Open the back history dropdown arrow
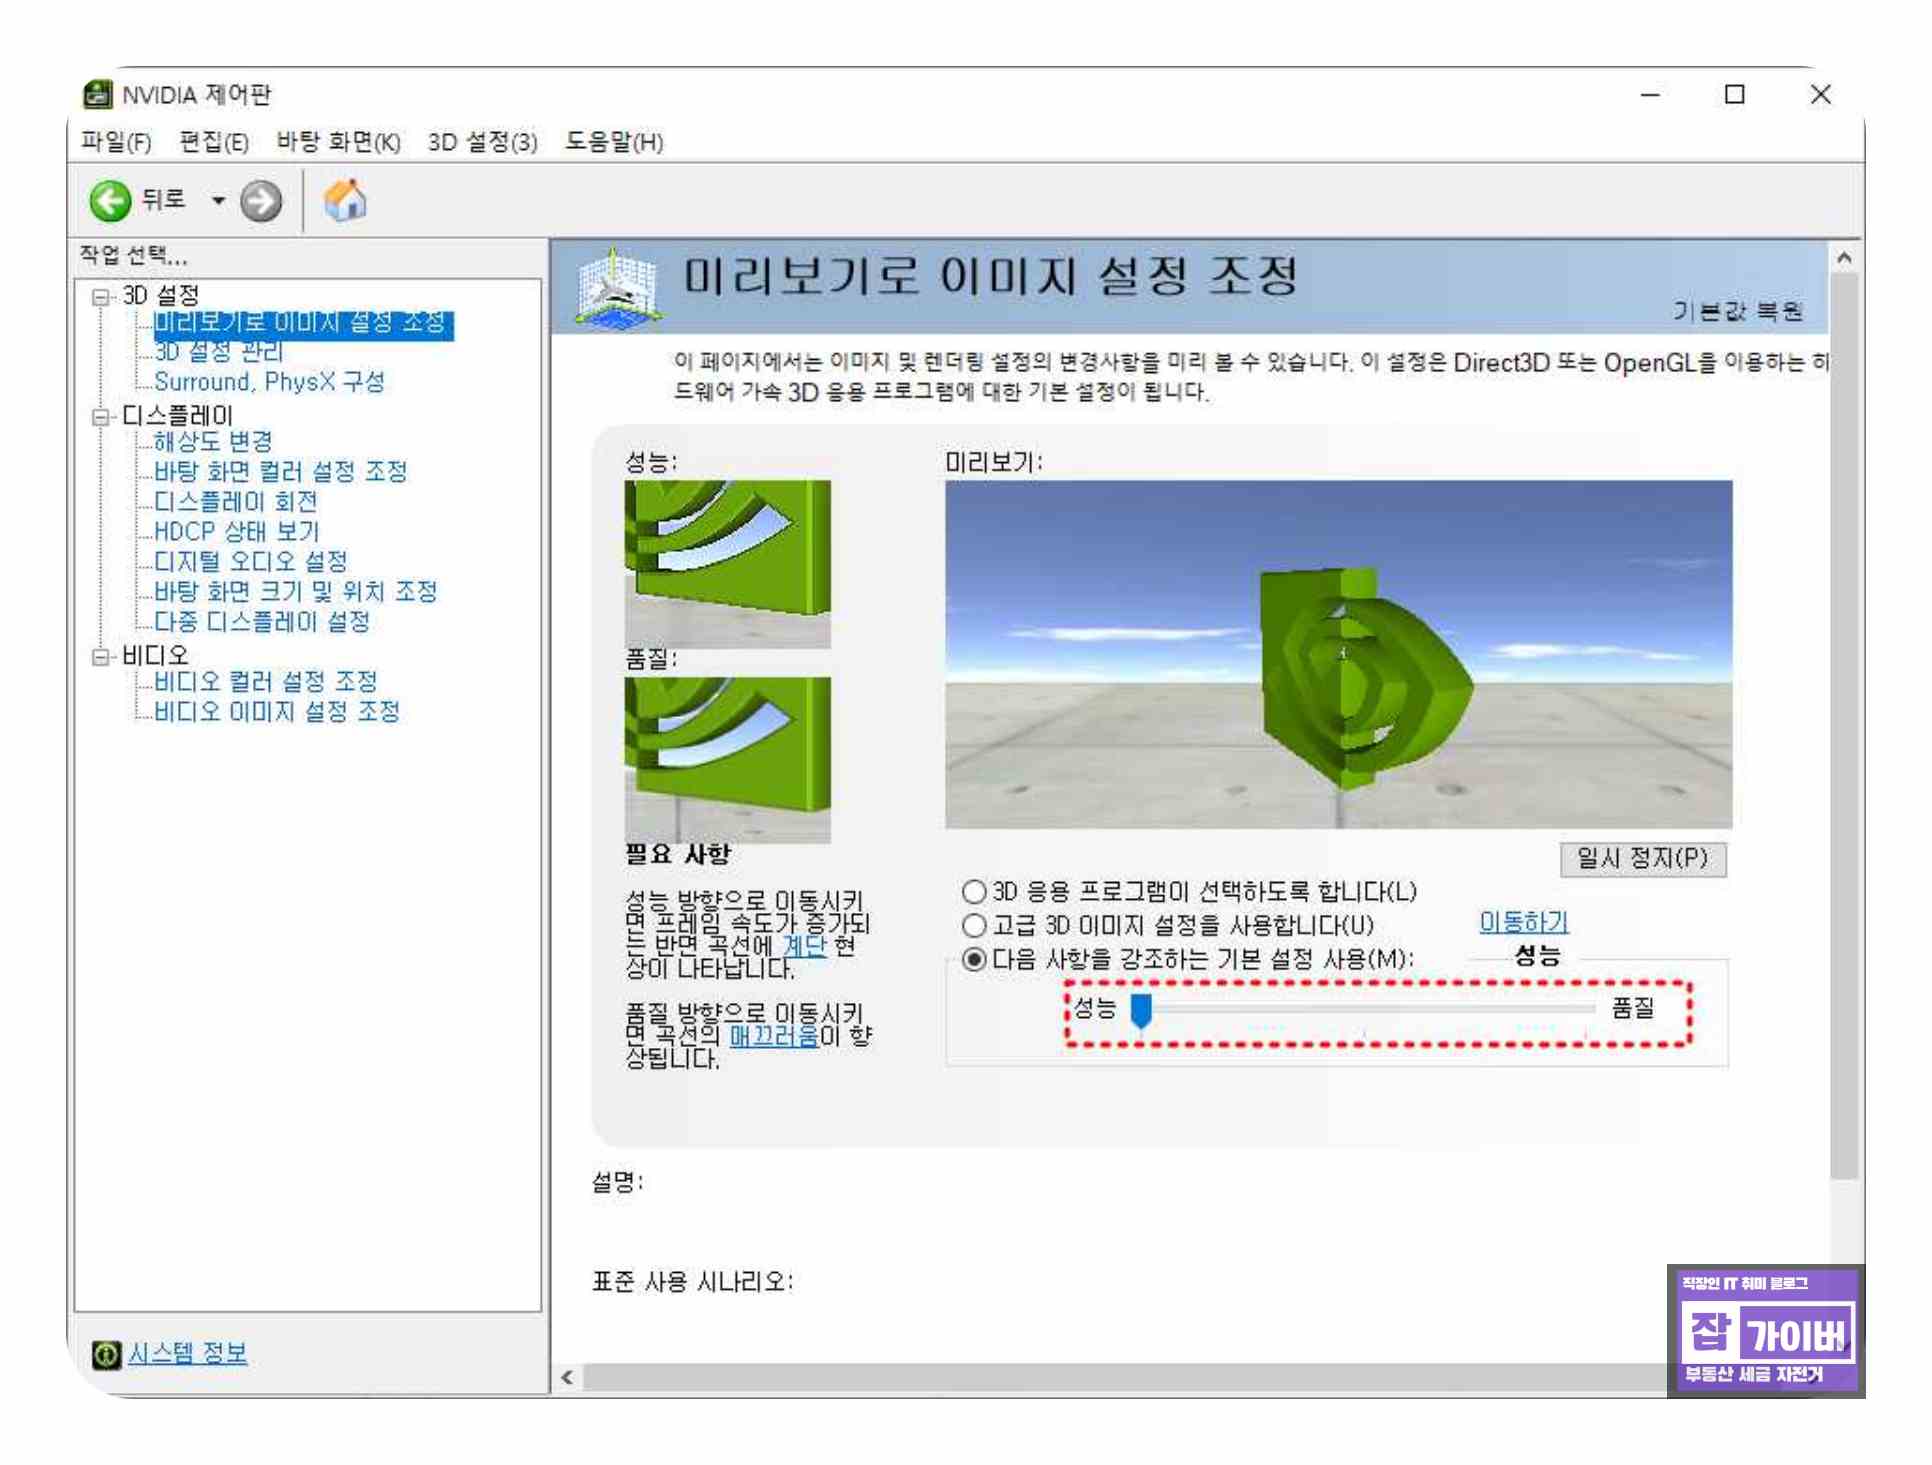The image size is (1932, 1465). pyautogui.click(x=218, y=201)
